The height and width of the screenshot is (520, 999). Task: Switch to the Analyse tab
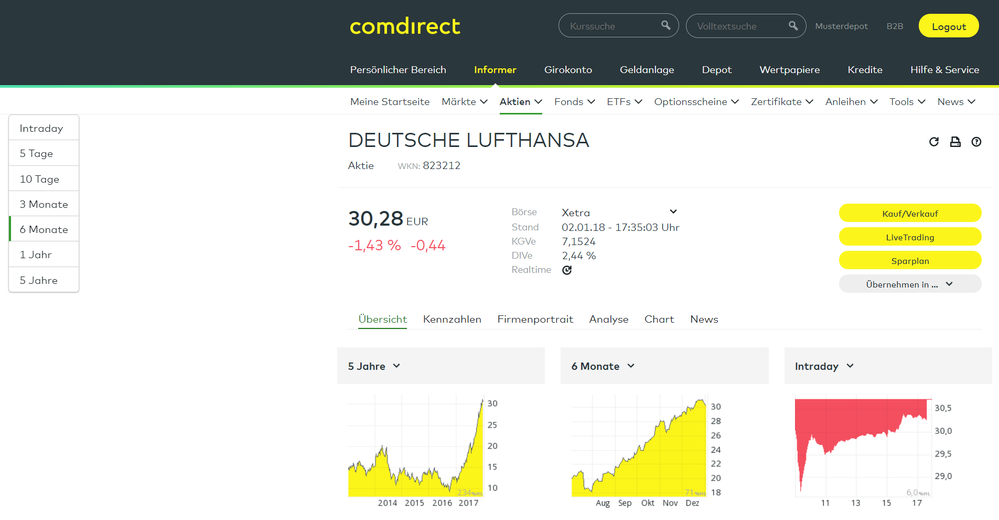(608, 319)
